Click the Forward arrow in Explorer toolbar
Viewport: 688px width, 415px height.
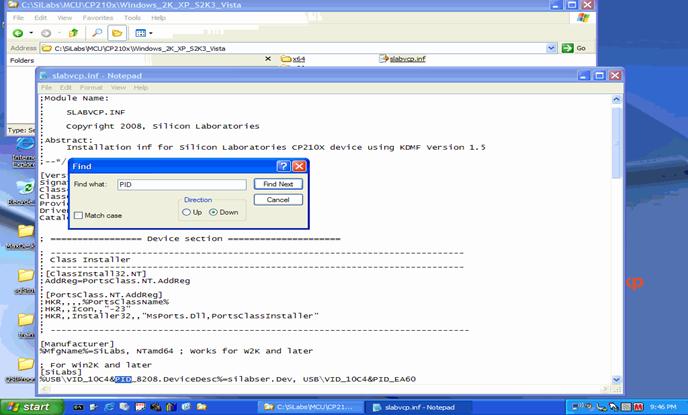pos(46,33)
